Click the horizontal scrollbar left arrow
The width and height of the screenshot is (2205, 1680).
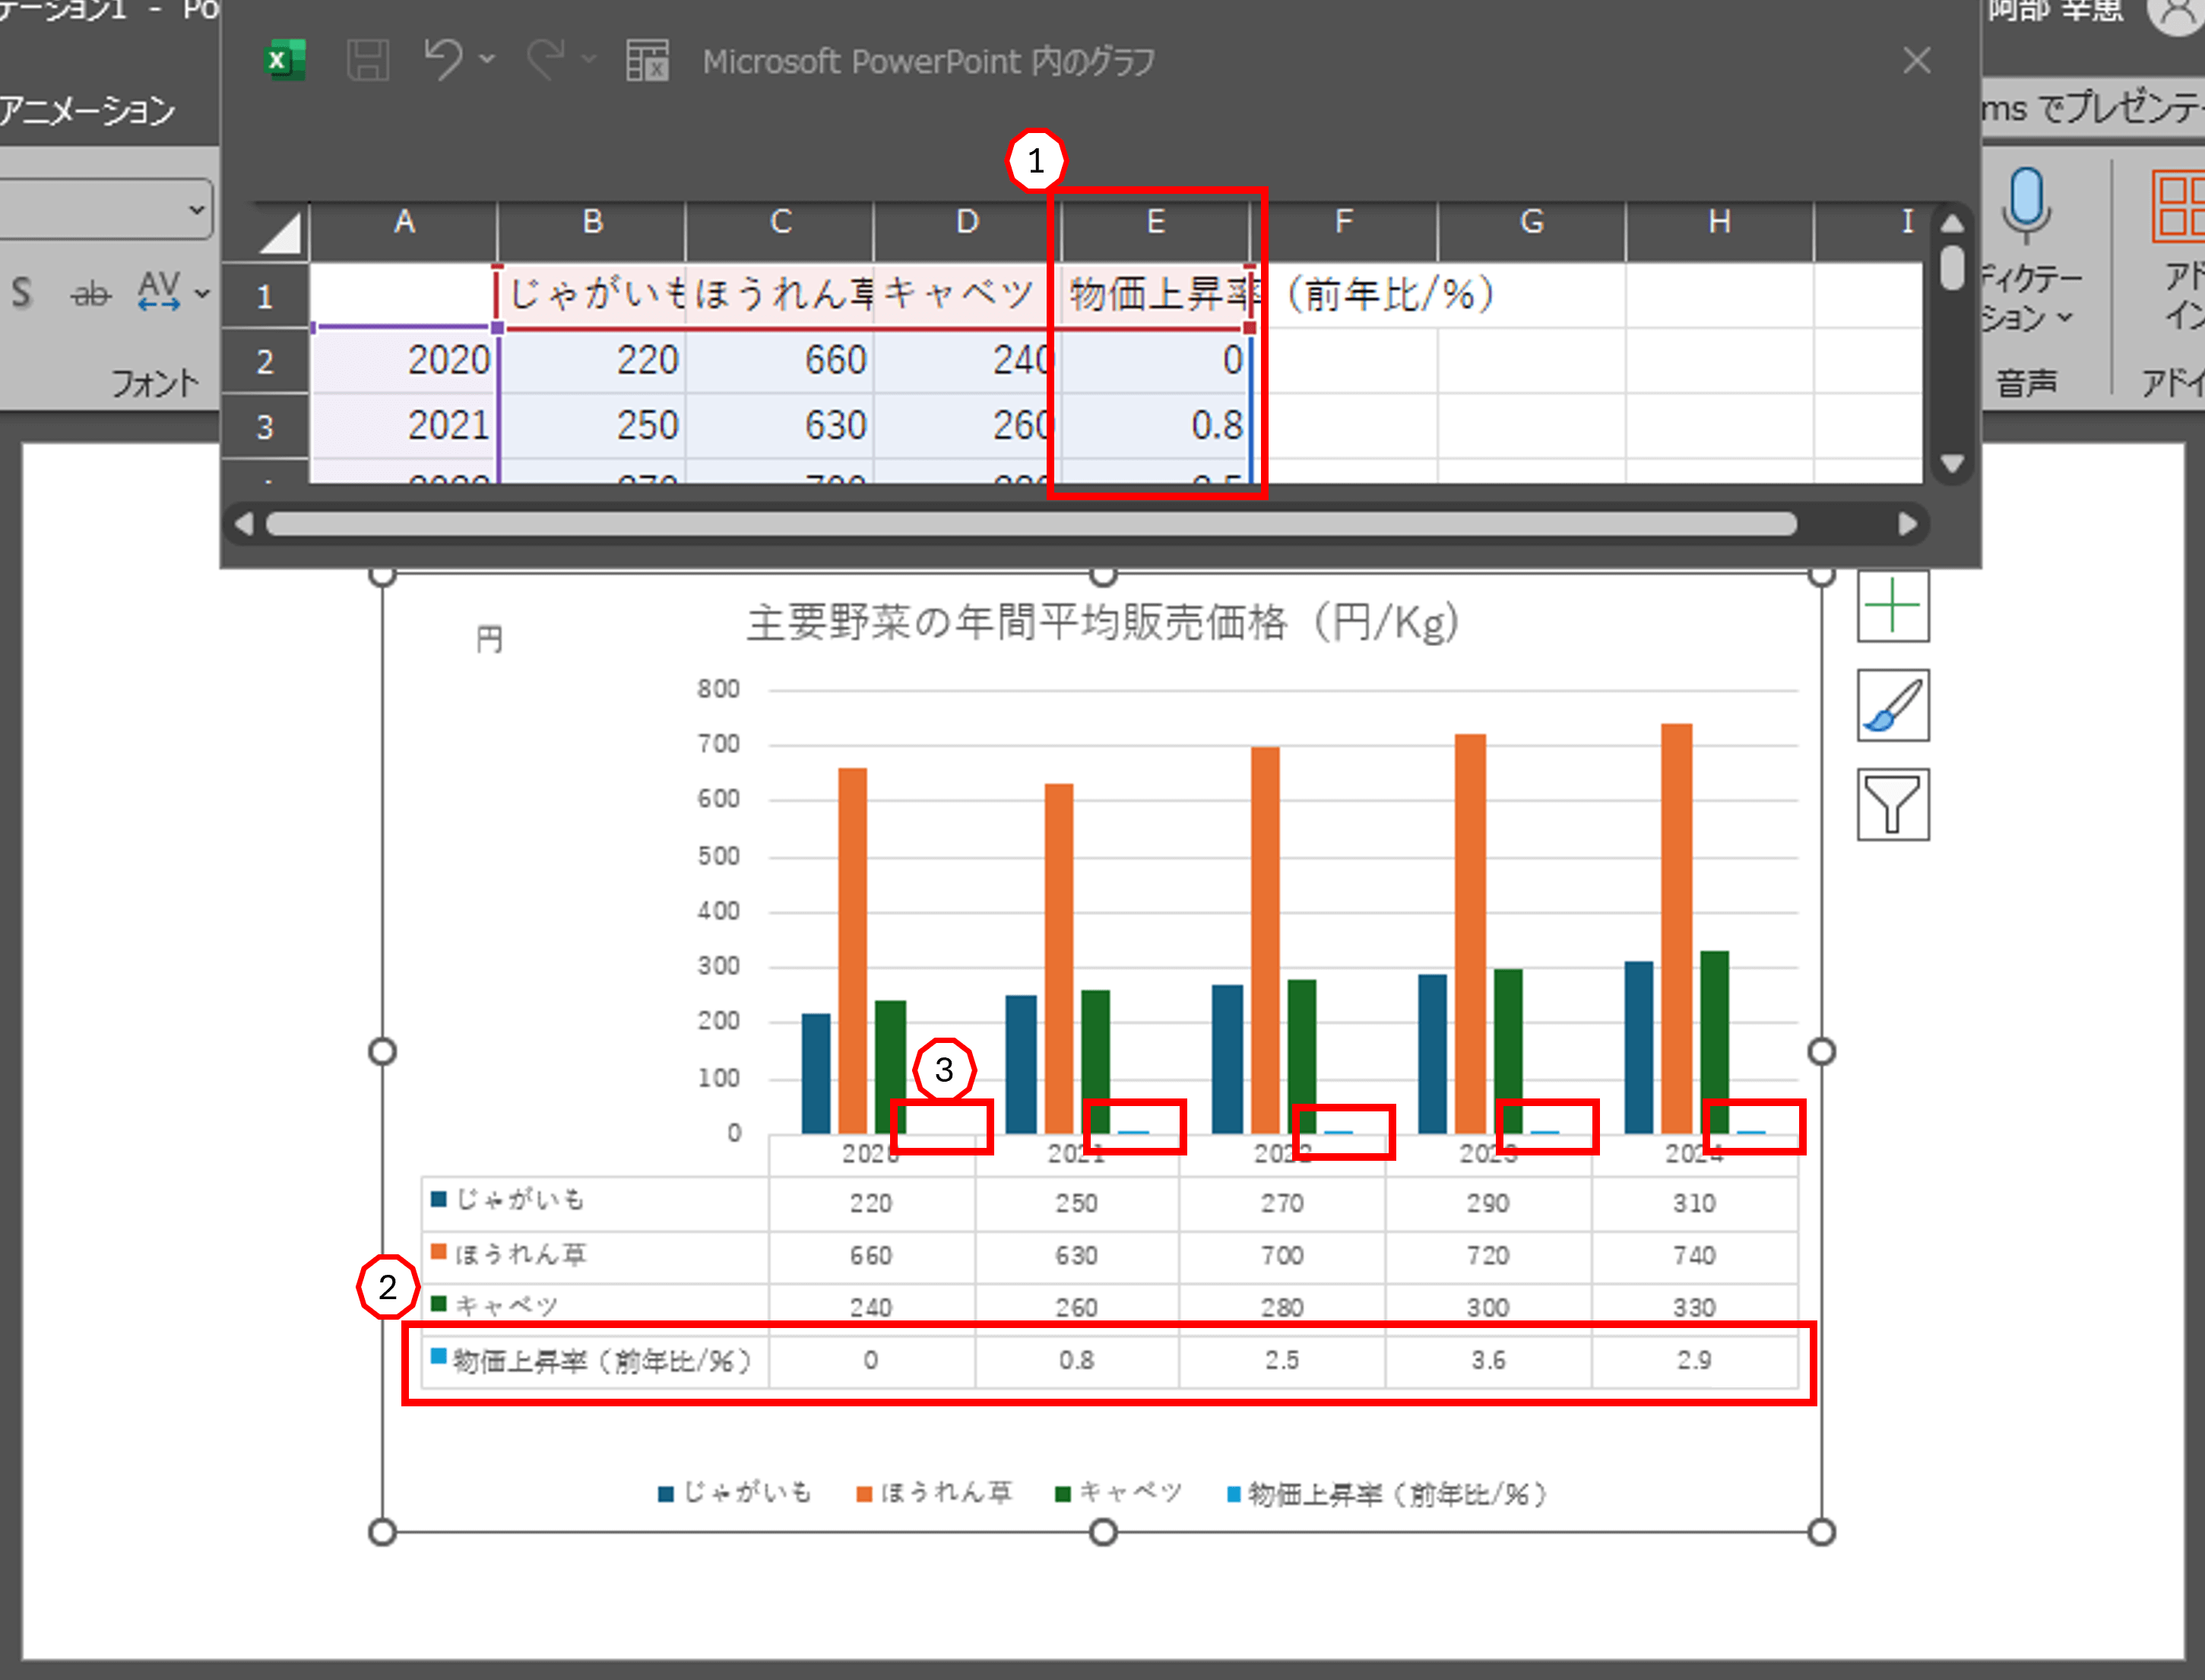point(243,524)
